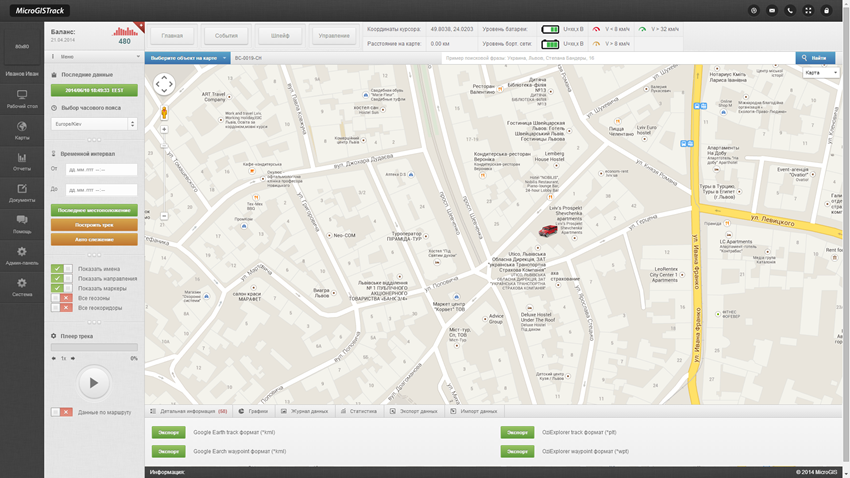The height and width of the screenshot is (478, 850).
Task: Click the Авто слежение button
Action: point(94,239)
